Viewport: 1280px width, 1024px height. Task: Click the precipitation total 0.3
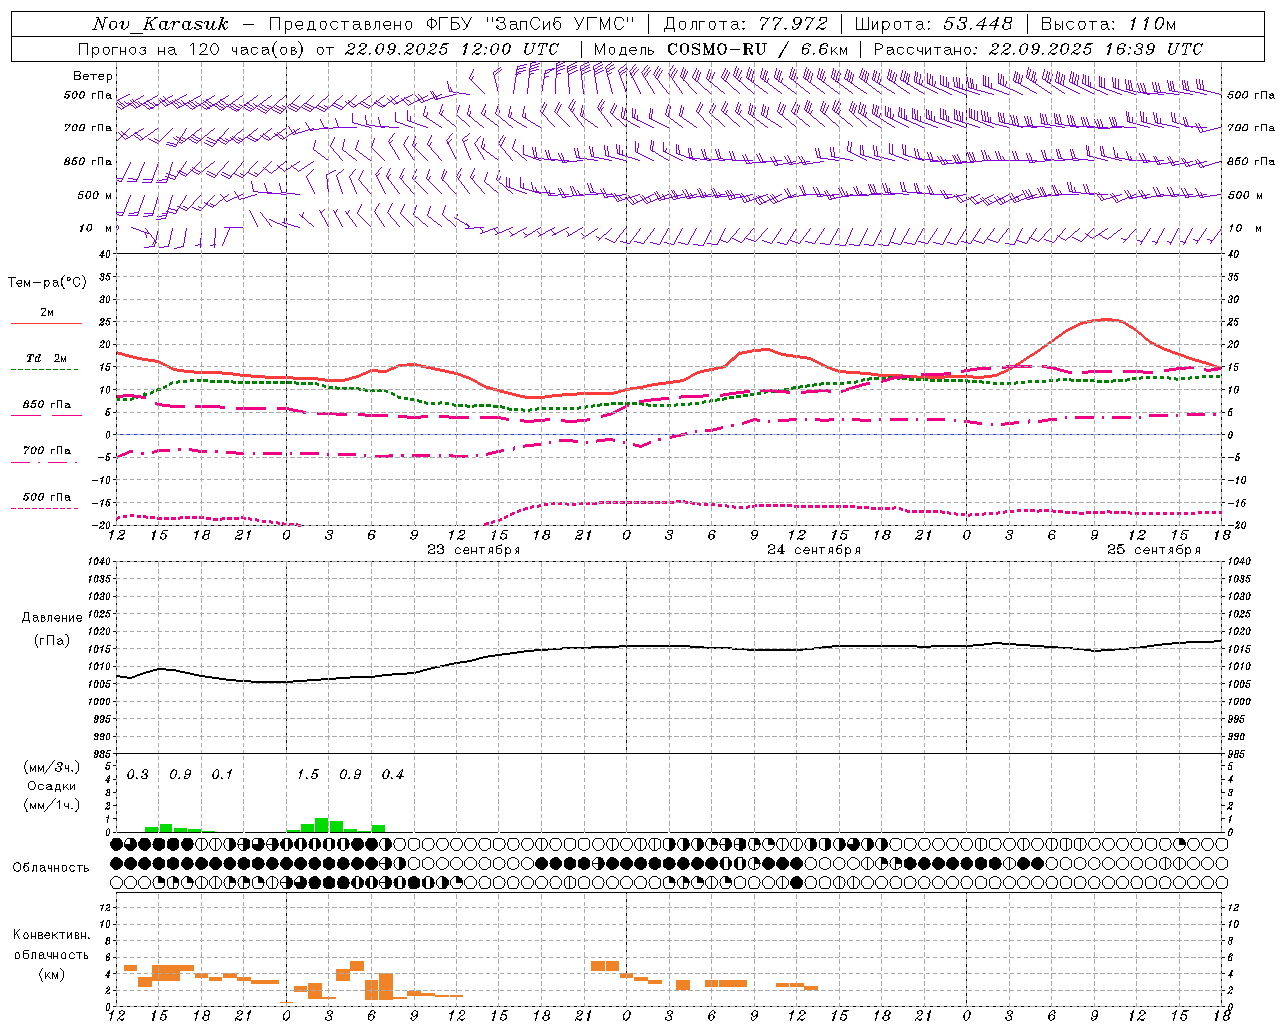pos(138,775)
